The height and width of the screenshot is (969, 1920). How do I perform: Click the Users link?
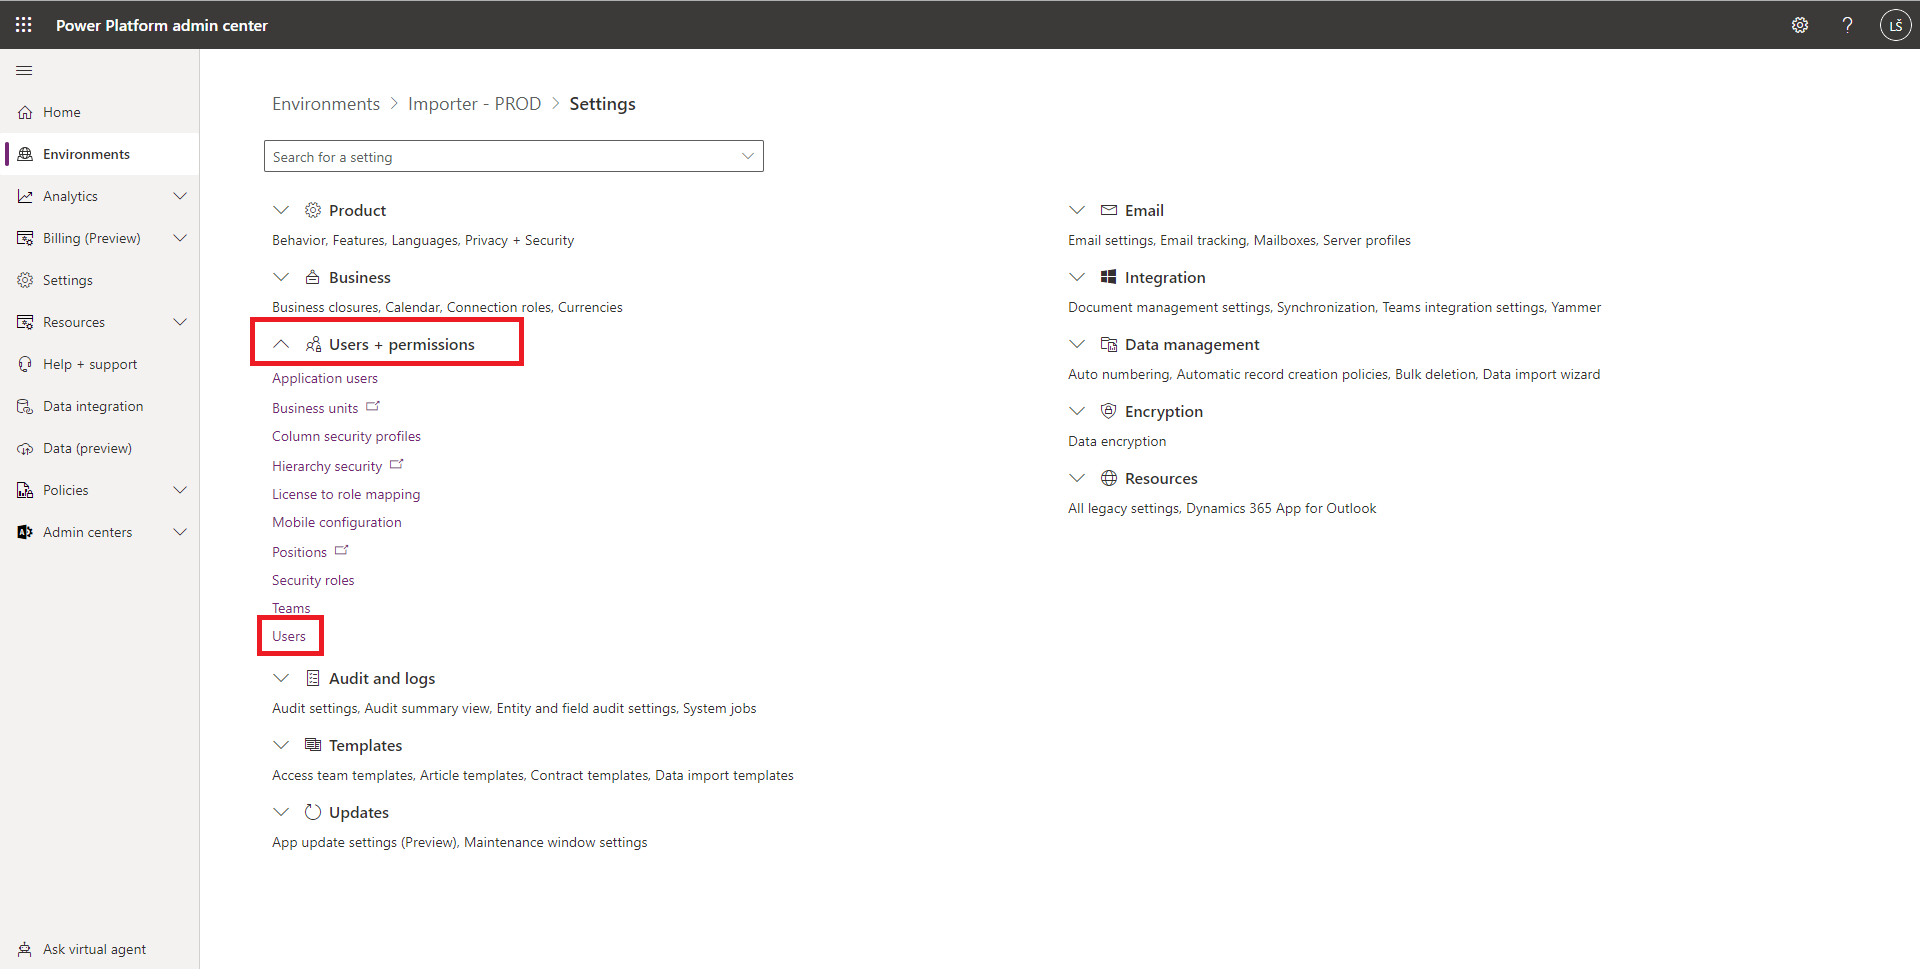[x=289, y=637]
